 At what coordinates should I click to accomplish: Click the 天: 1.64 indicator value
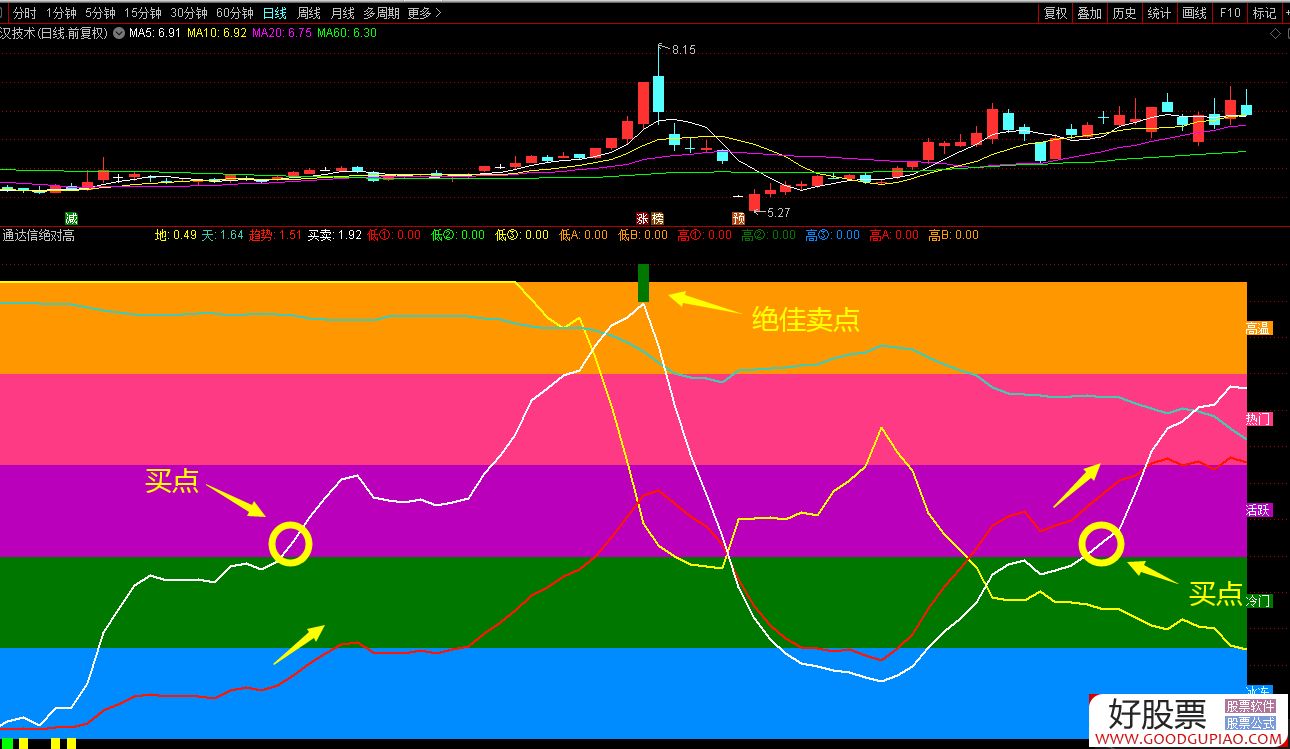[x=222, y=236]
